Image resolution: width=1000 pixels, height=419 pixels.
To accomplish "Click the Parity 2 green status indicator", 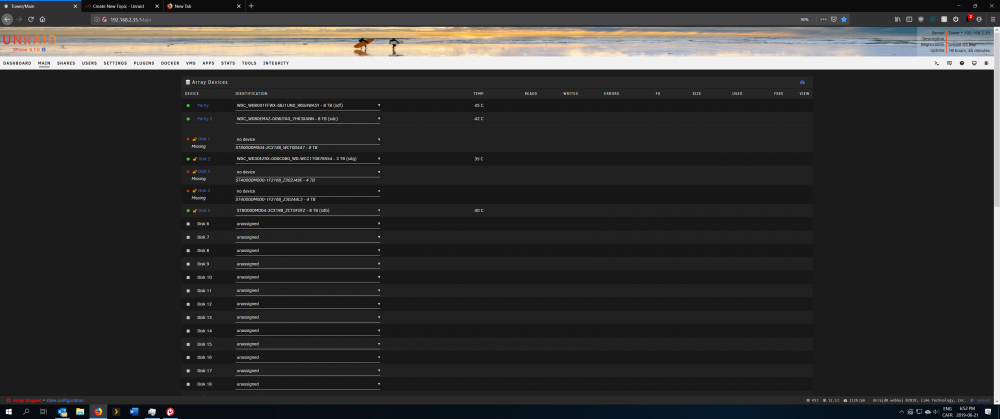I will point(188,119).
